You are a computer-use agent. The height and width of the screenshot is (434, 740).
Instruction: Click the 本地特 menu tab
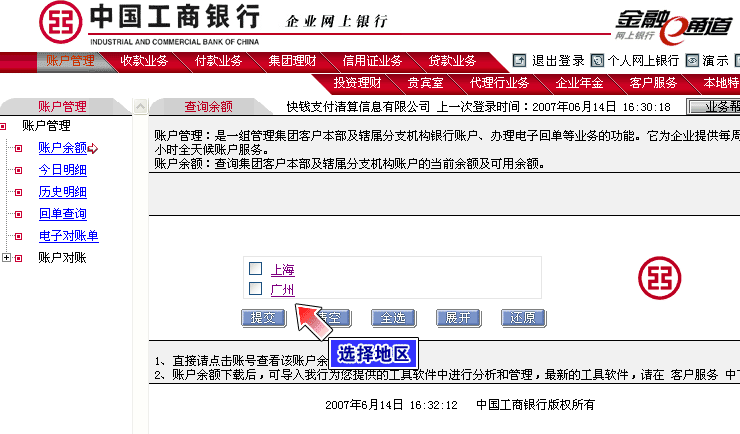click(x=721, y=83)
